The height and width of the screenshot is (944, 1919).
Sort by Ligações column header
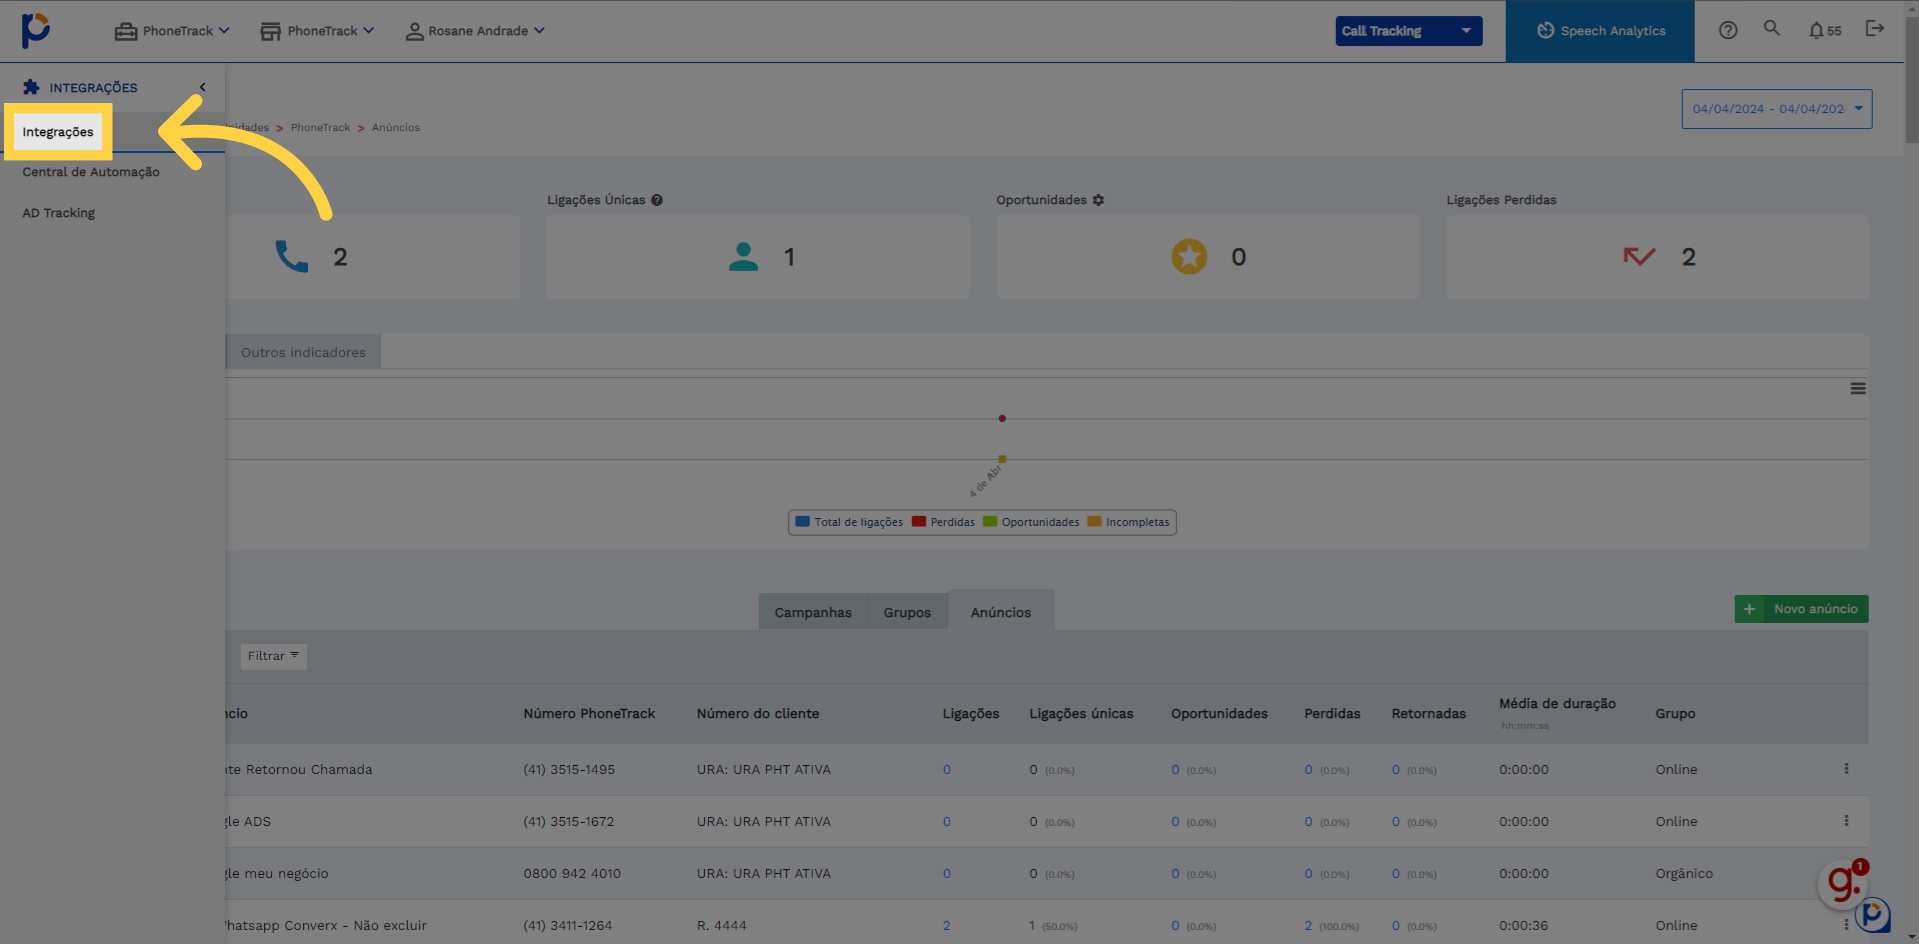point(971,713)
